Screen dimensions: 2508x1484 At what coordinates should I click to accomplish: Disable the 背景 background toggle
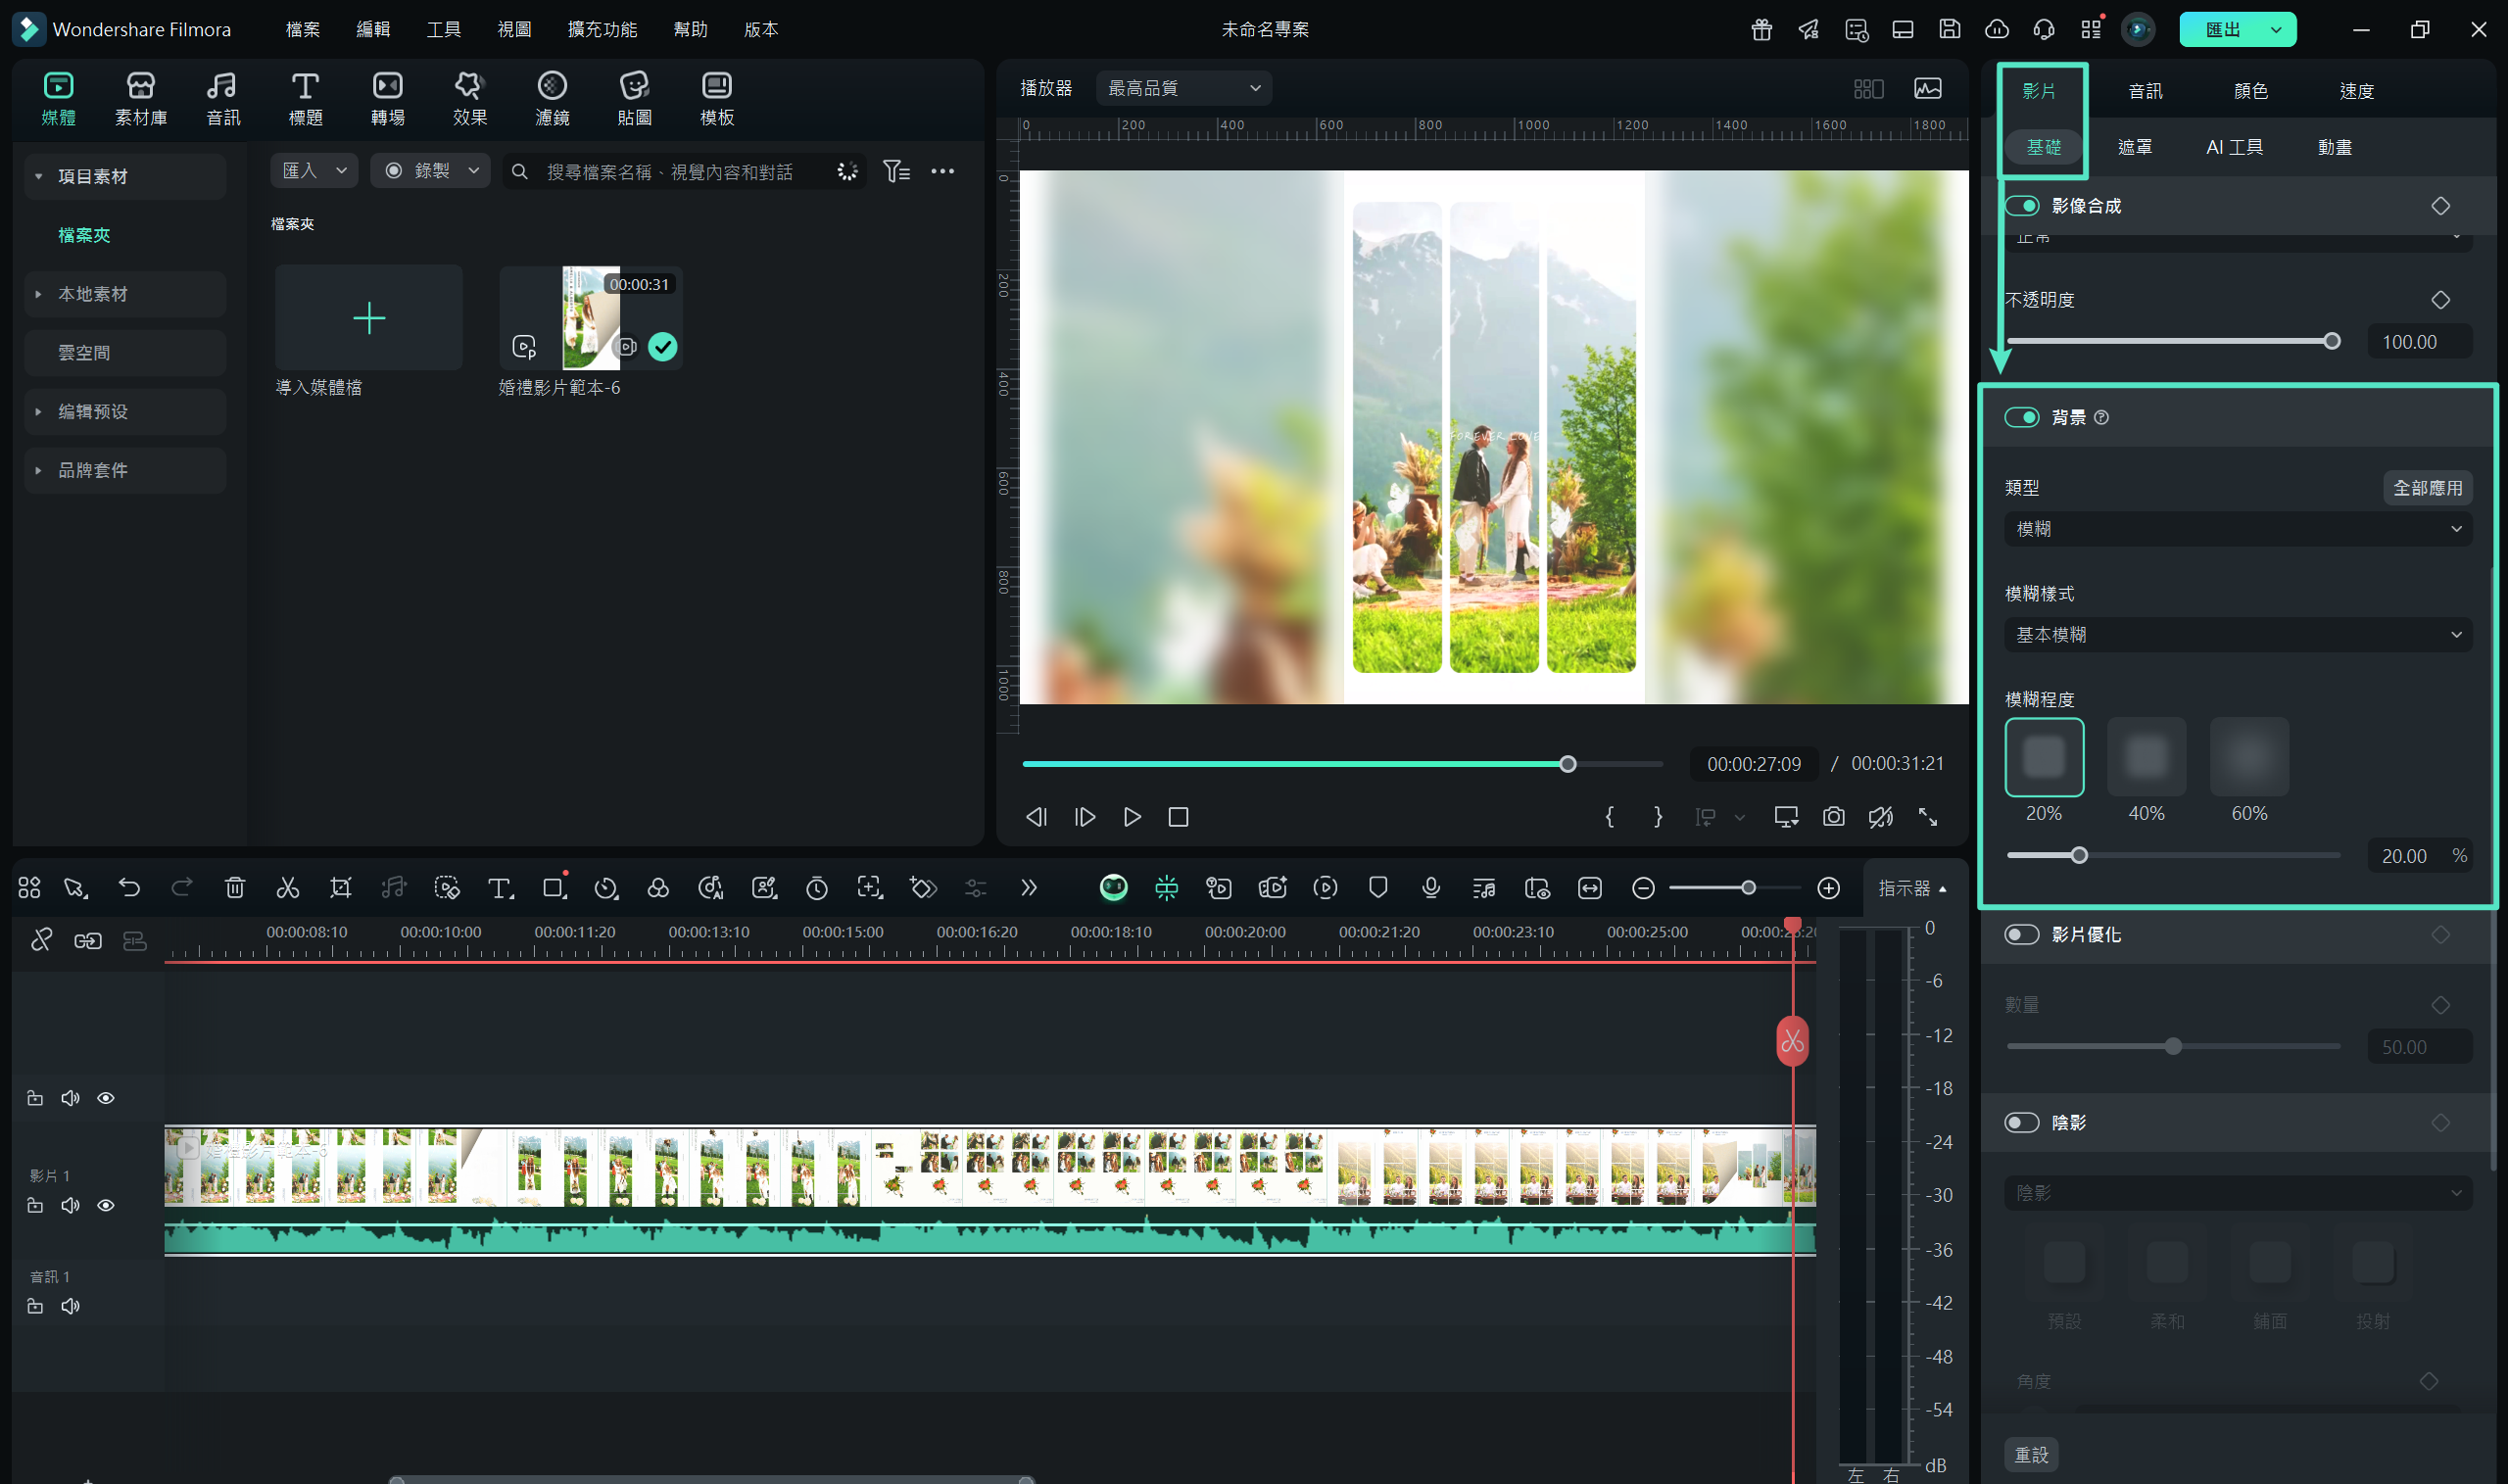click(2021, 417)
